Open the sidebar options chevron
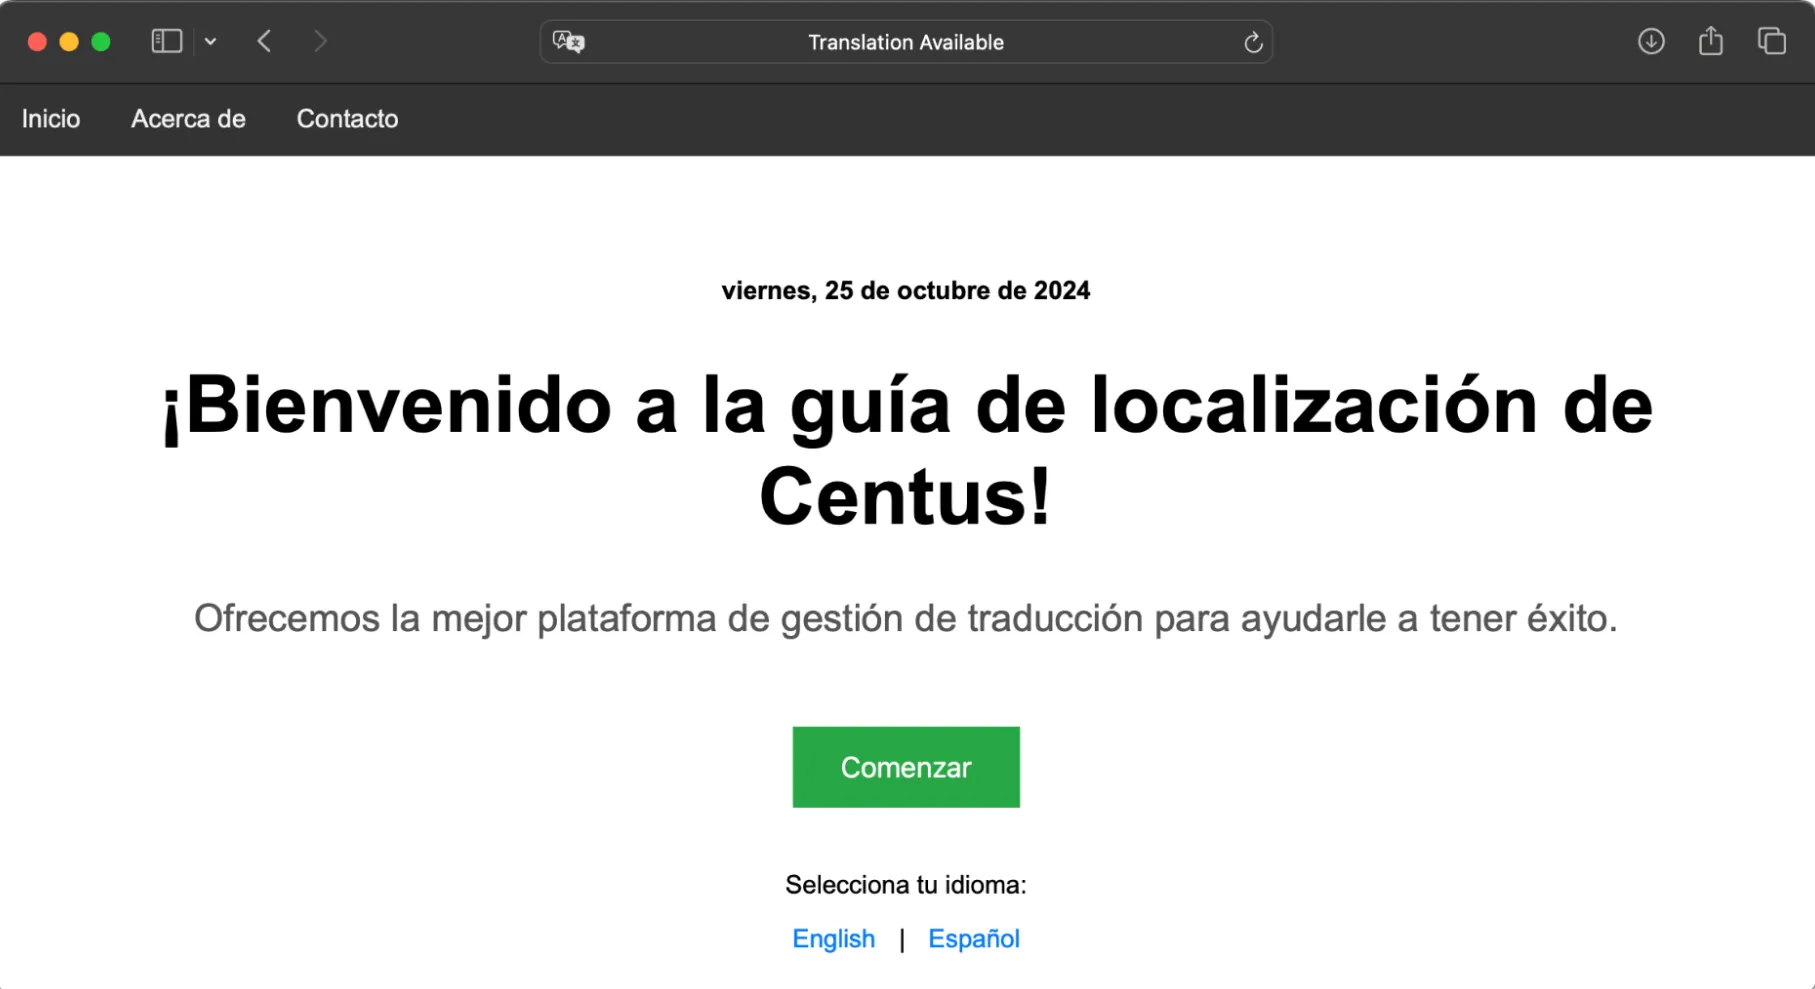This screenshot has height=989, width=1815. (210, 41)
